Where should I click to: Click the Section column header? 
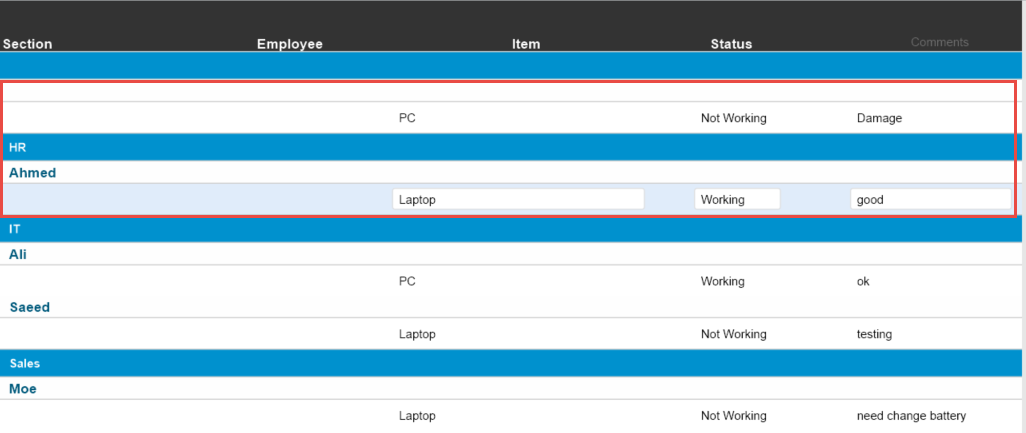pyautogui.click(x=27, y=44)
